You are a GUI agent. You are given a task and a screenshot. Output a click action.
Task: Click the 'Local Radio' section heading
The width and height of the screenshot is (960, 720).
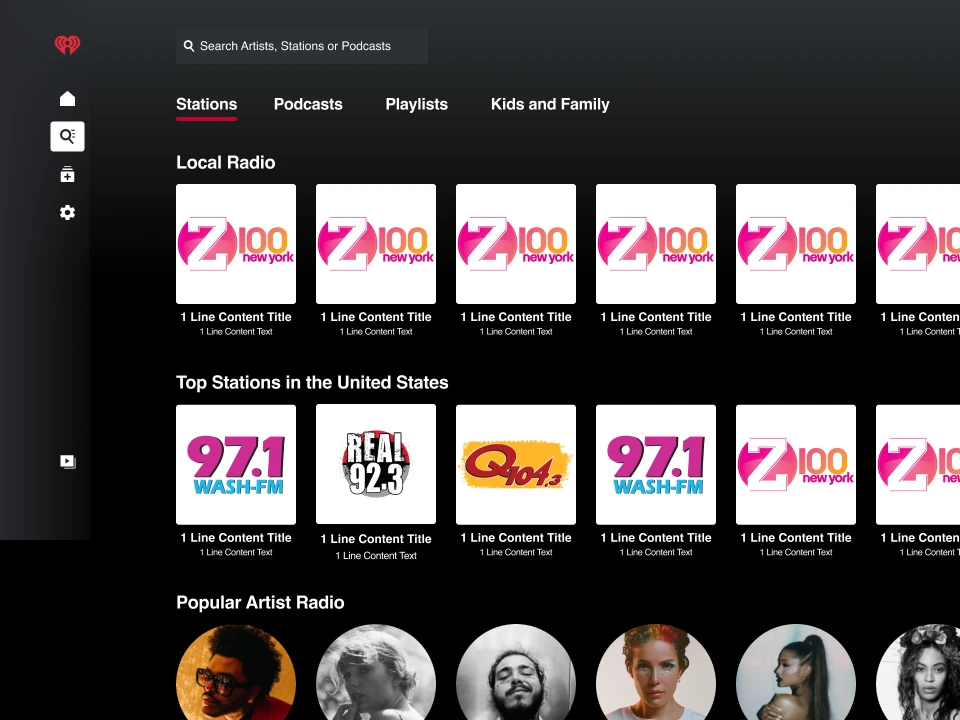225,162
